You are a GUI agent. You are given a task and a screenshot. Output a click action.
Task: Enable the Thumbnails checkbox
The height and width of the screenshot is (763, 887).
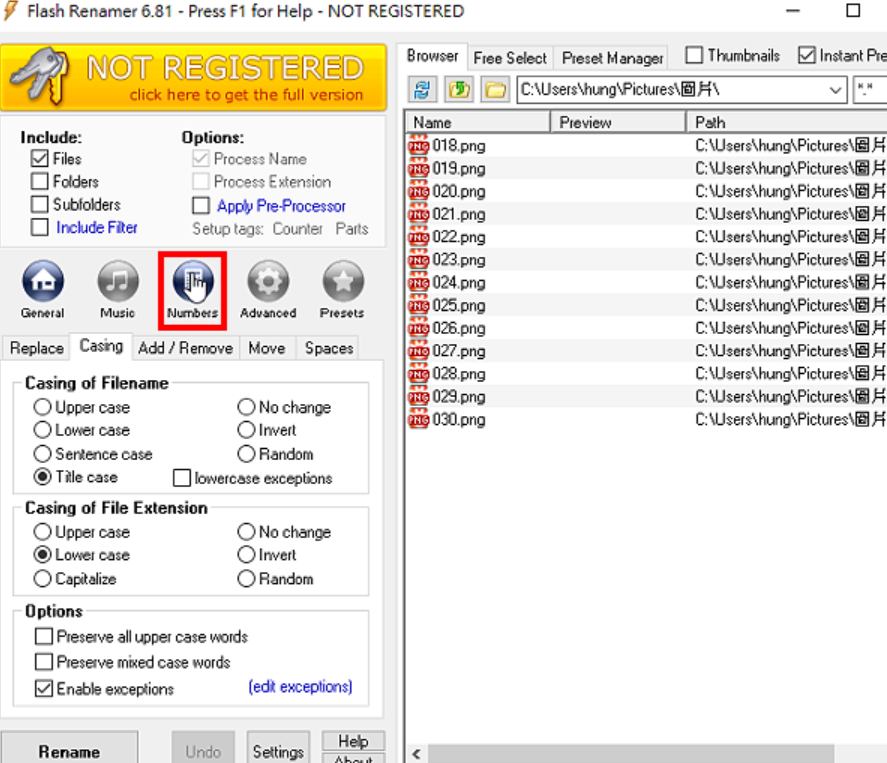[694, 55]
